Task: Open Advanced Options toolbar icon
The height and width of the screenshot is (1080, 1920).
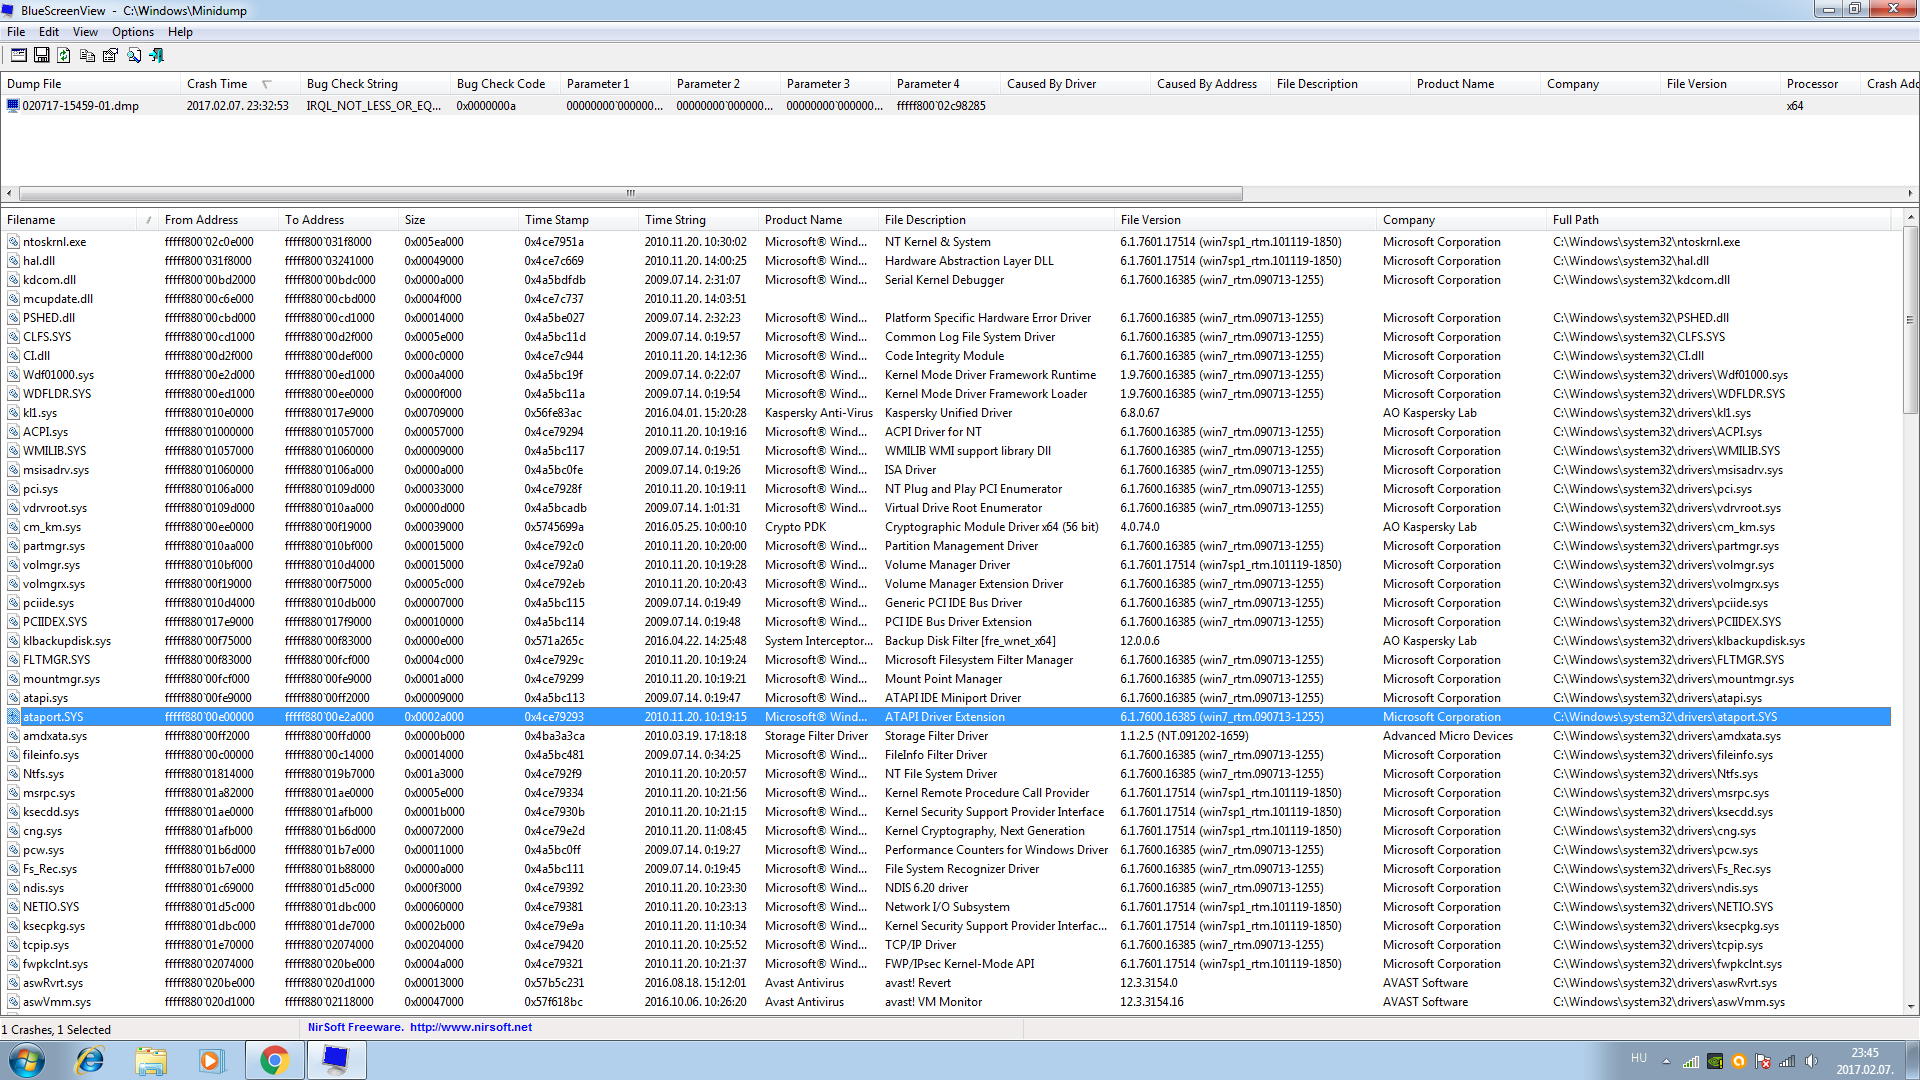Action: click(19, 56)
